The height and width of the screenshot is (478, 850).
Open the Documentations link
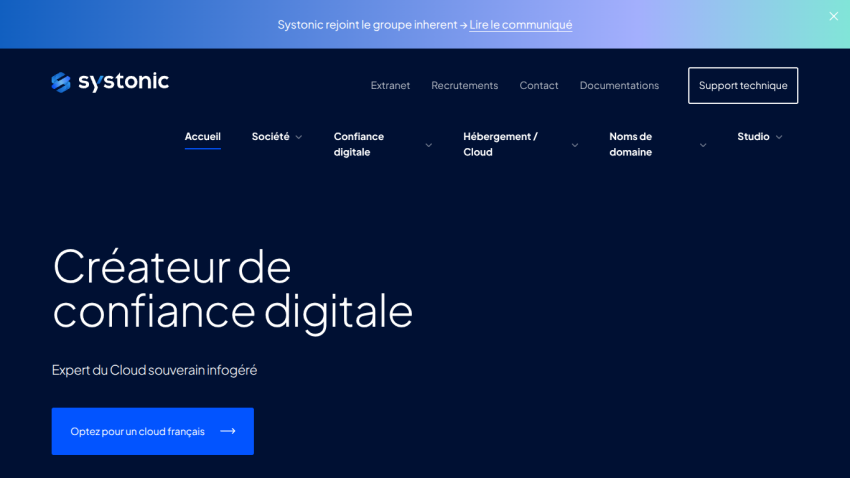[619, 86]
